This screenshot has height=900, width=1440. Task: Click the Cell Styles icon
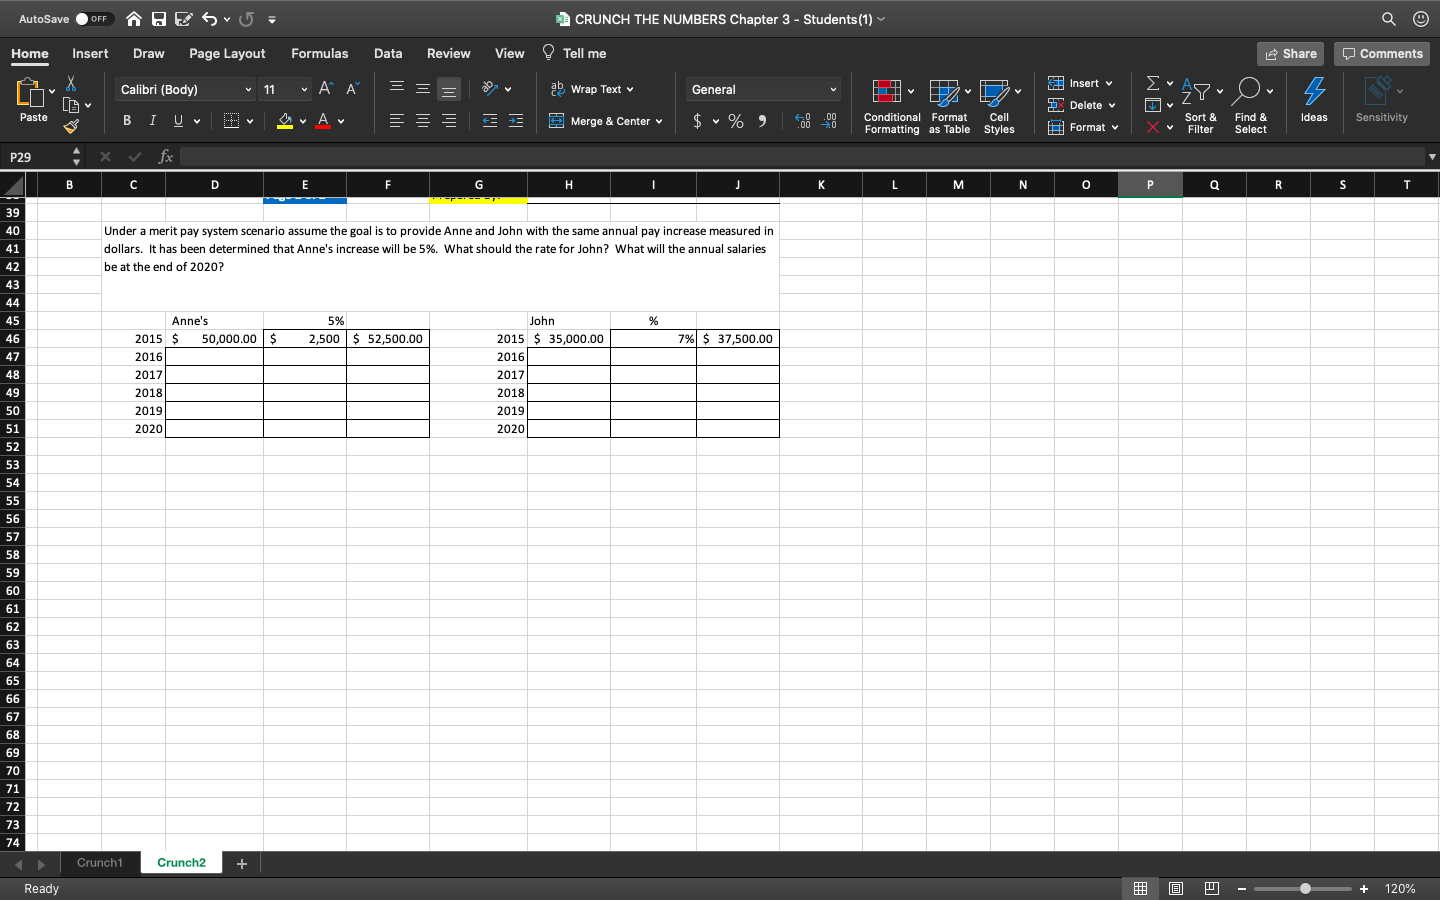999,104
